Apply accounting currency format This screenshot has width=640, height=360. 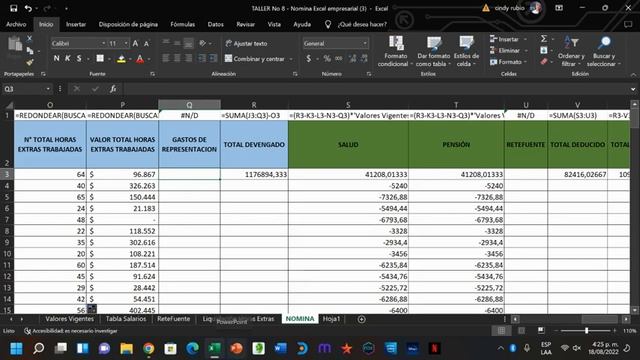(309, 59)
